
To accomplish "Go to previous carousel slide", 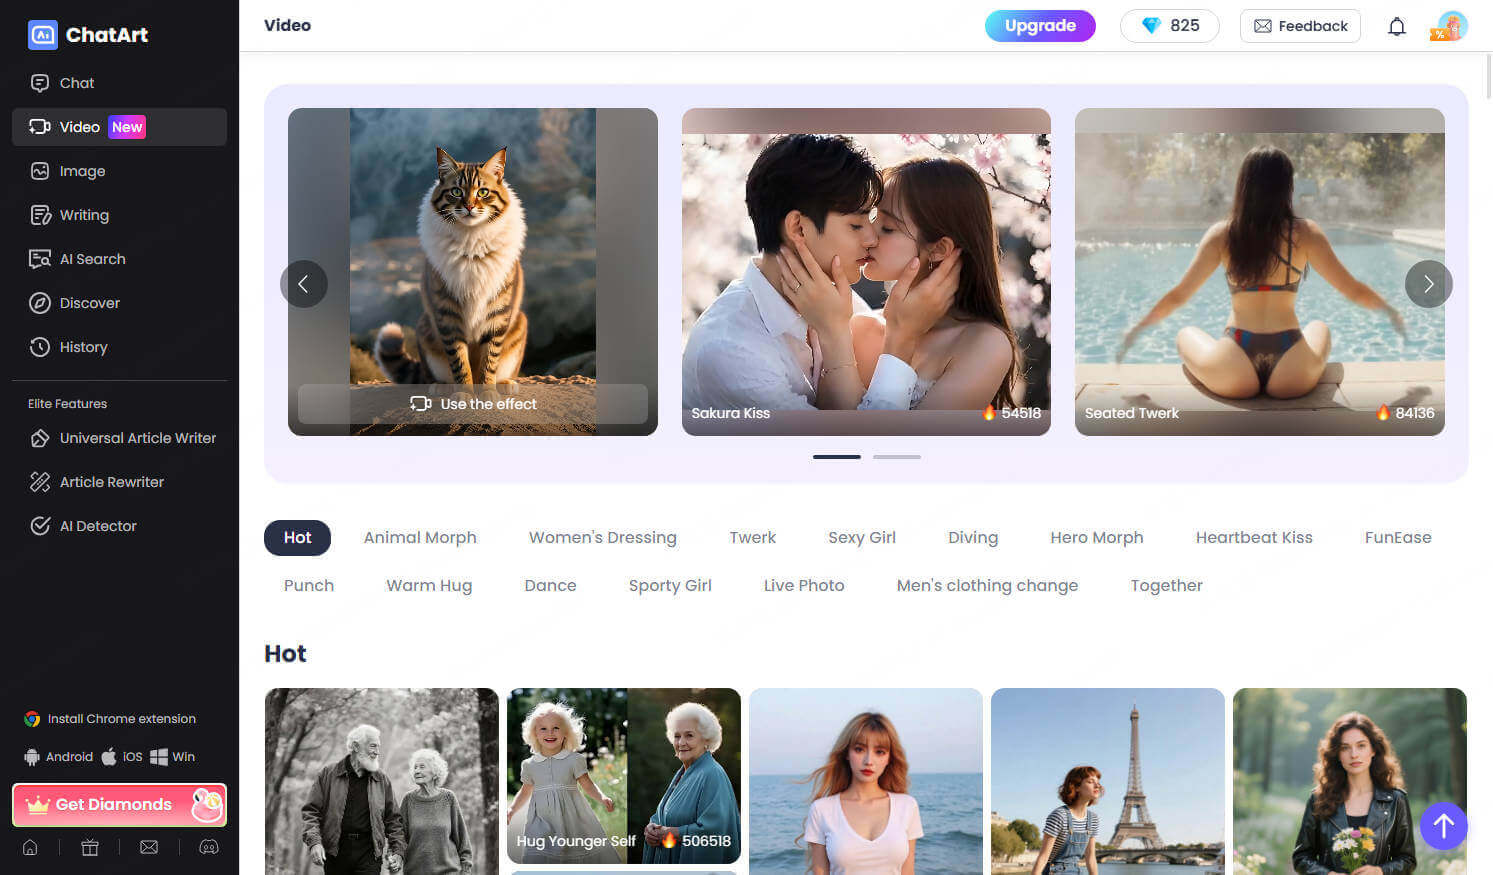I will click(304, 284).
